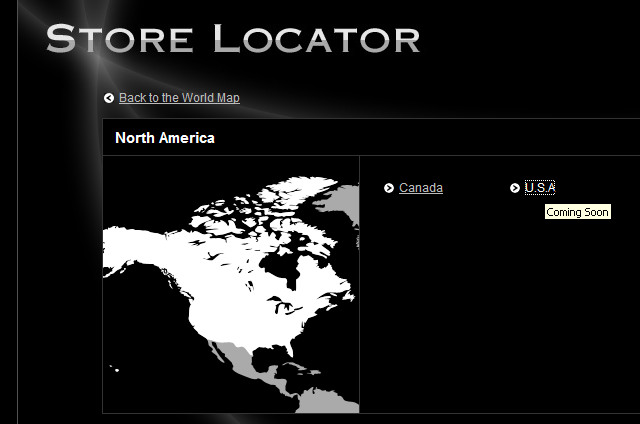
Task: Go back to the World Map
Action: [179, 98]
